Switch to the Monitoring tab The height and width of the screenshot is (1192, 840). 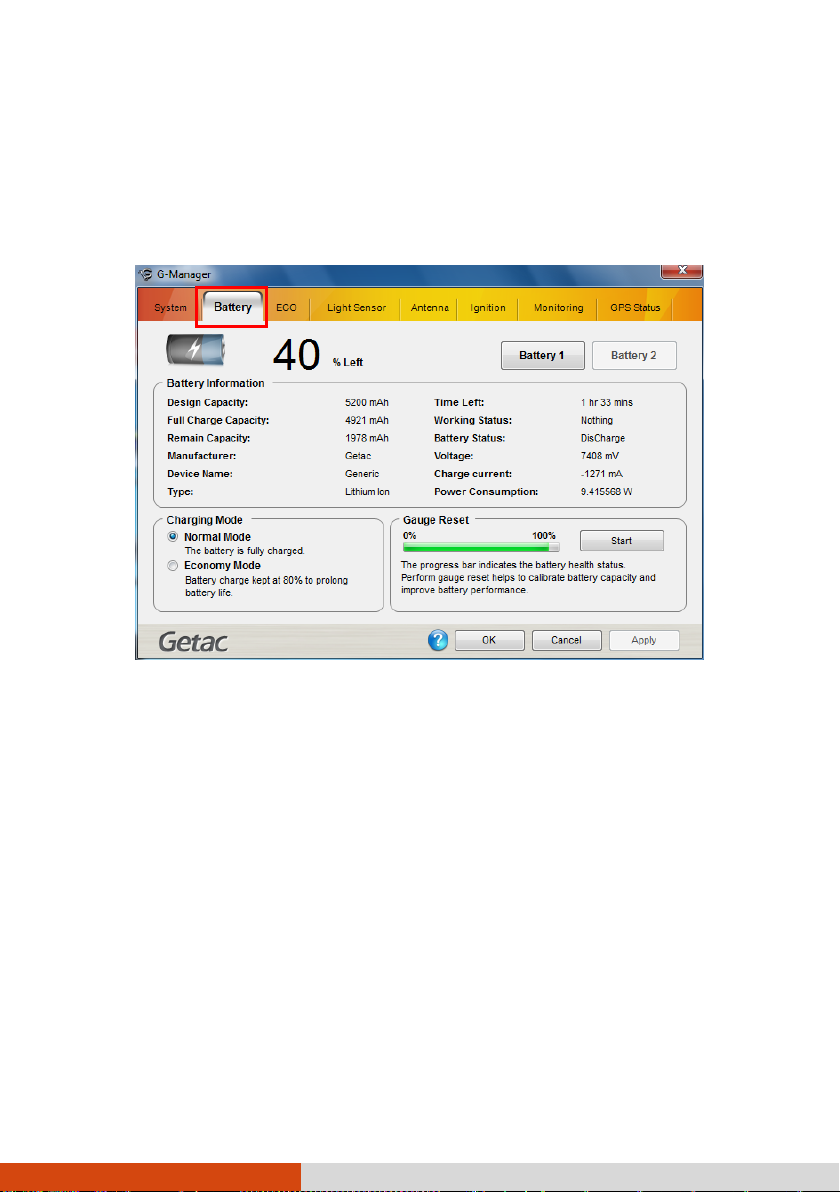coord(559,308)
